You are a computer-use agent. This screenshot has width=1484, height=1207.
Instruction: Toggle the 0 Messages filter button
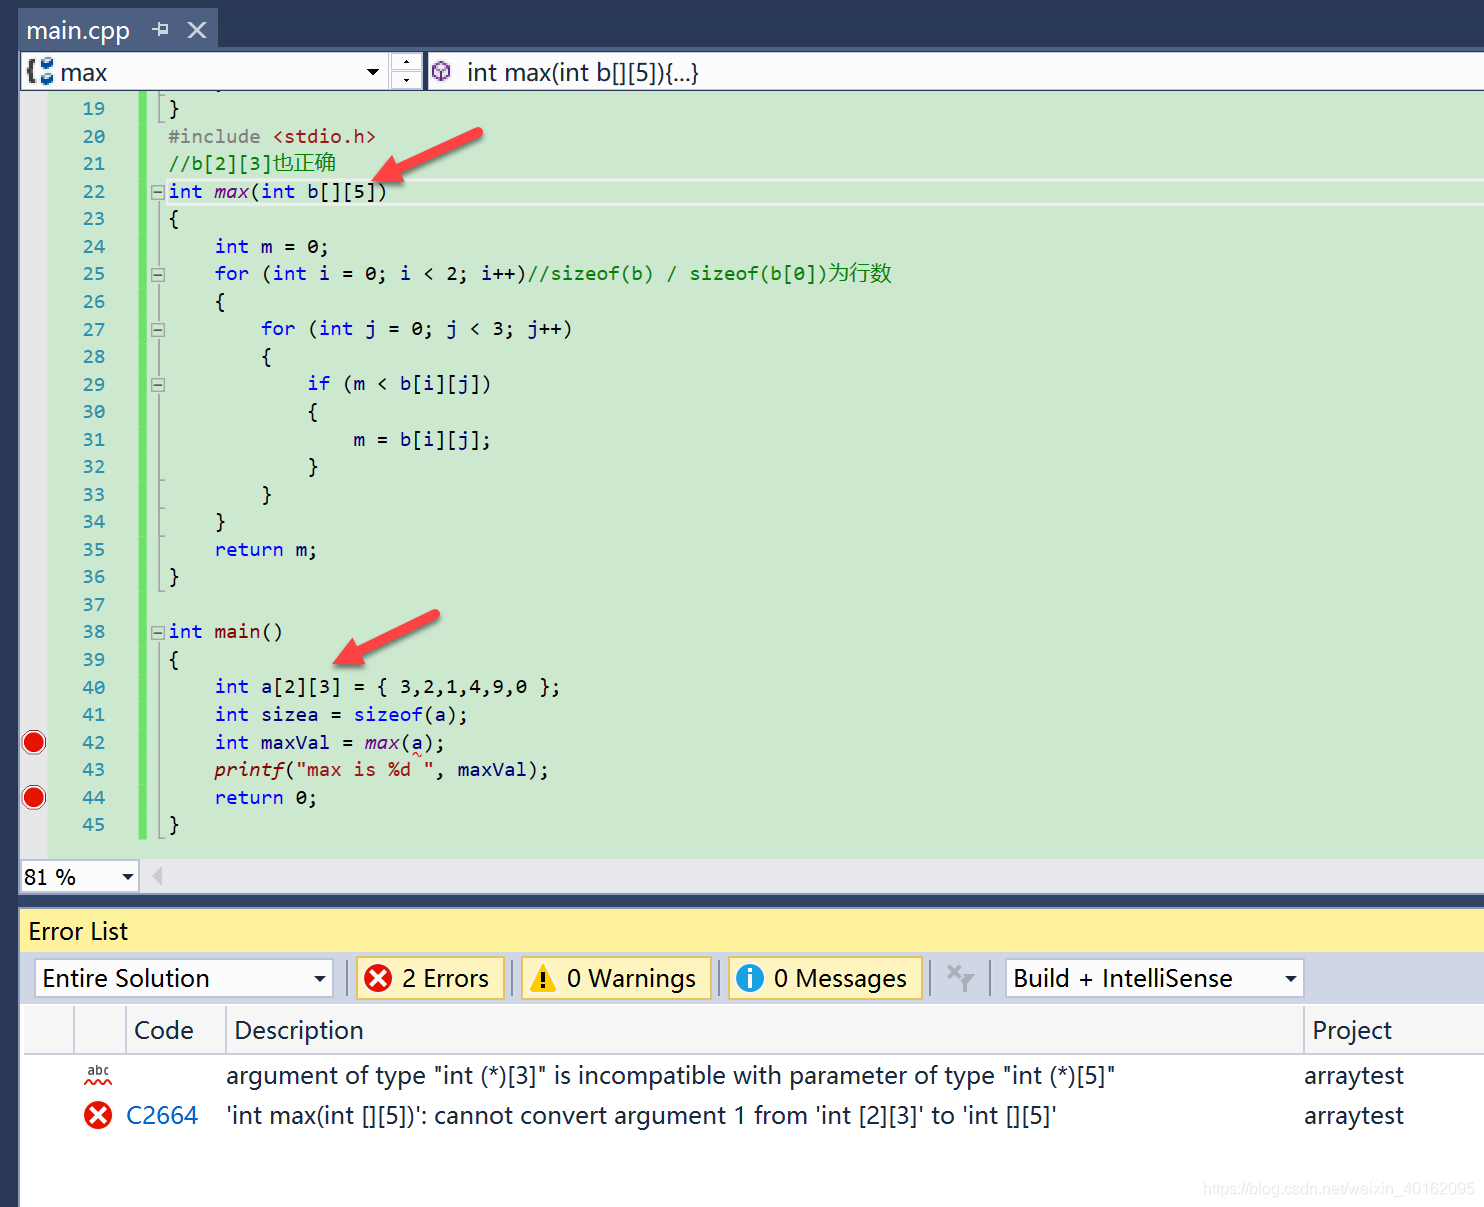point(825,978)
